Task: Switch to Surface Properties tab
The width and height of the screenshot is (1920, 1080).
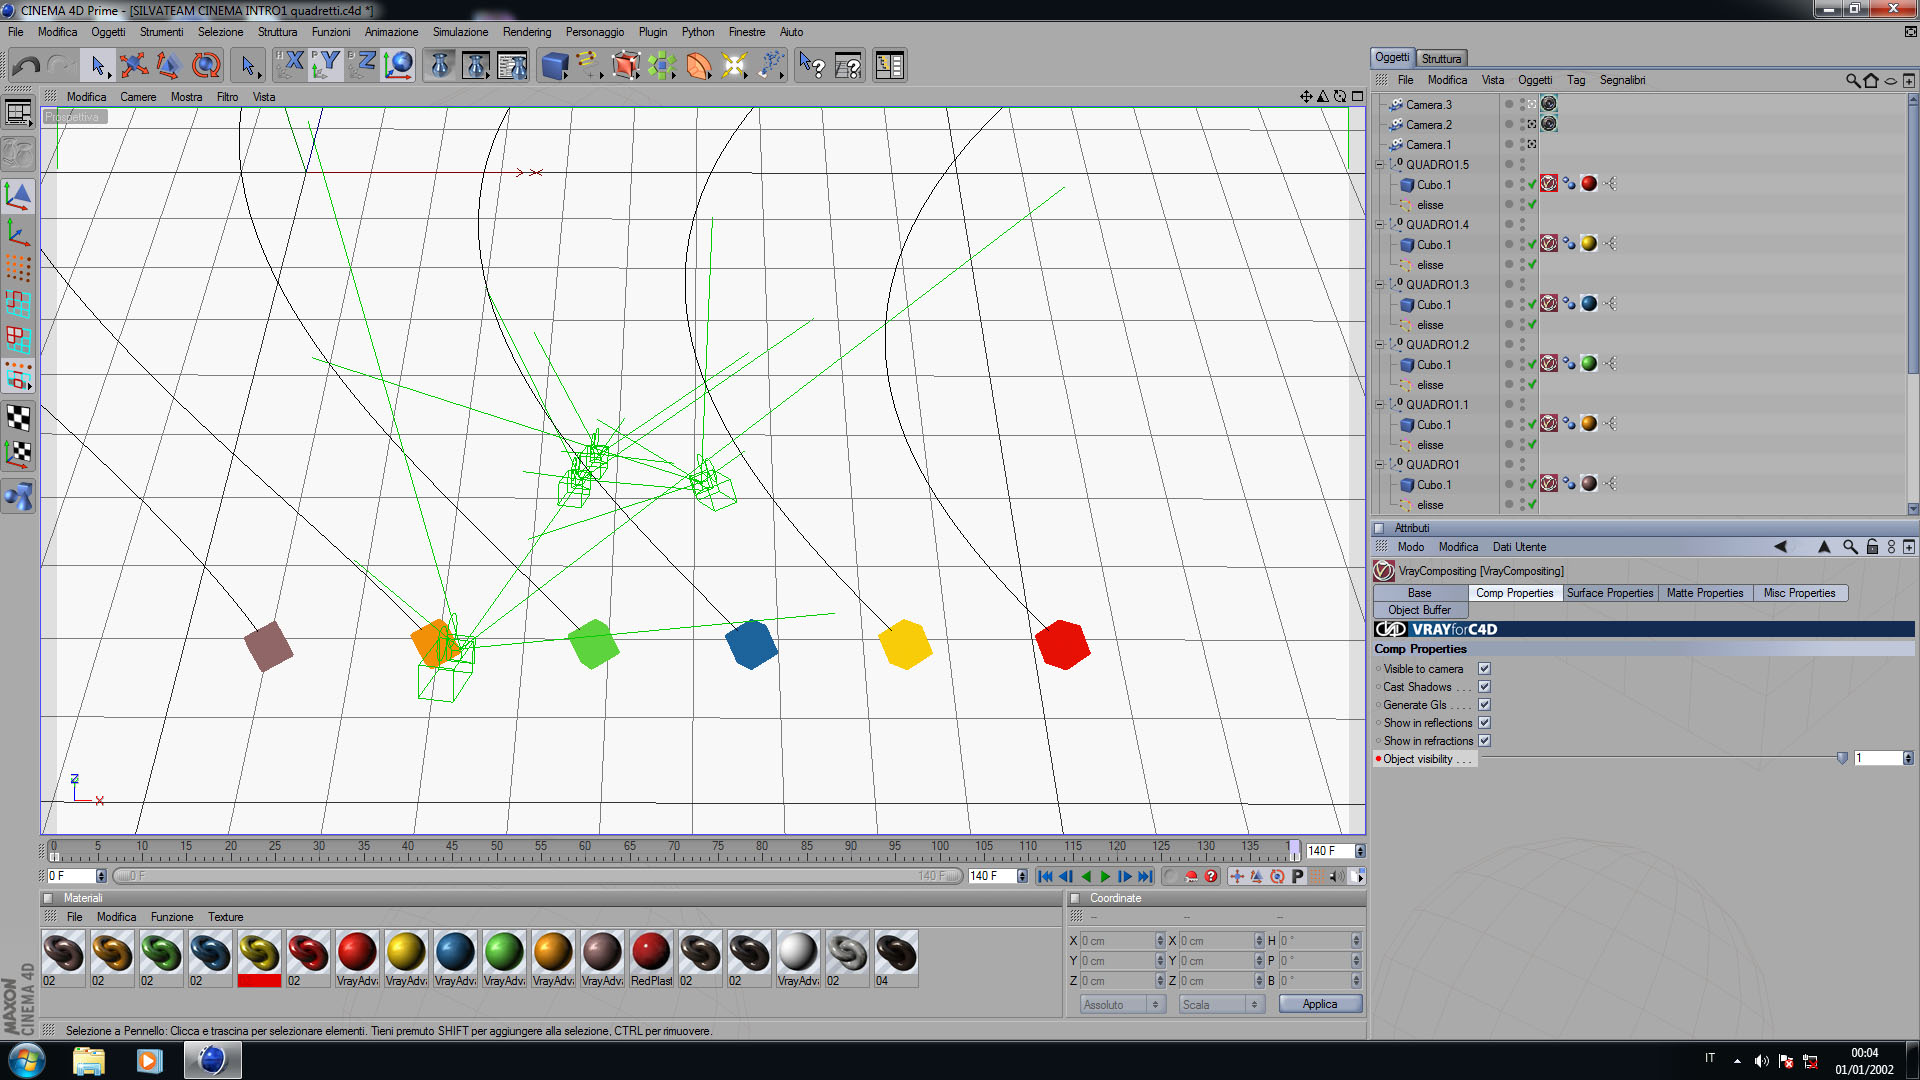Action: click(1609, 593)
